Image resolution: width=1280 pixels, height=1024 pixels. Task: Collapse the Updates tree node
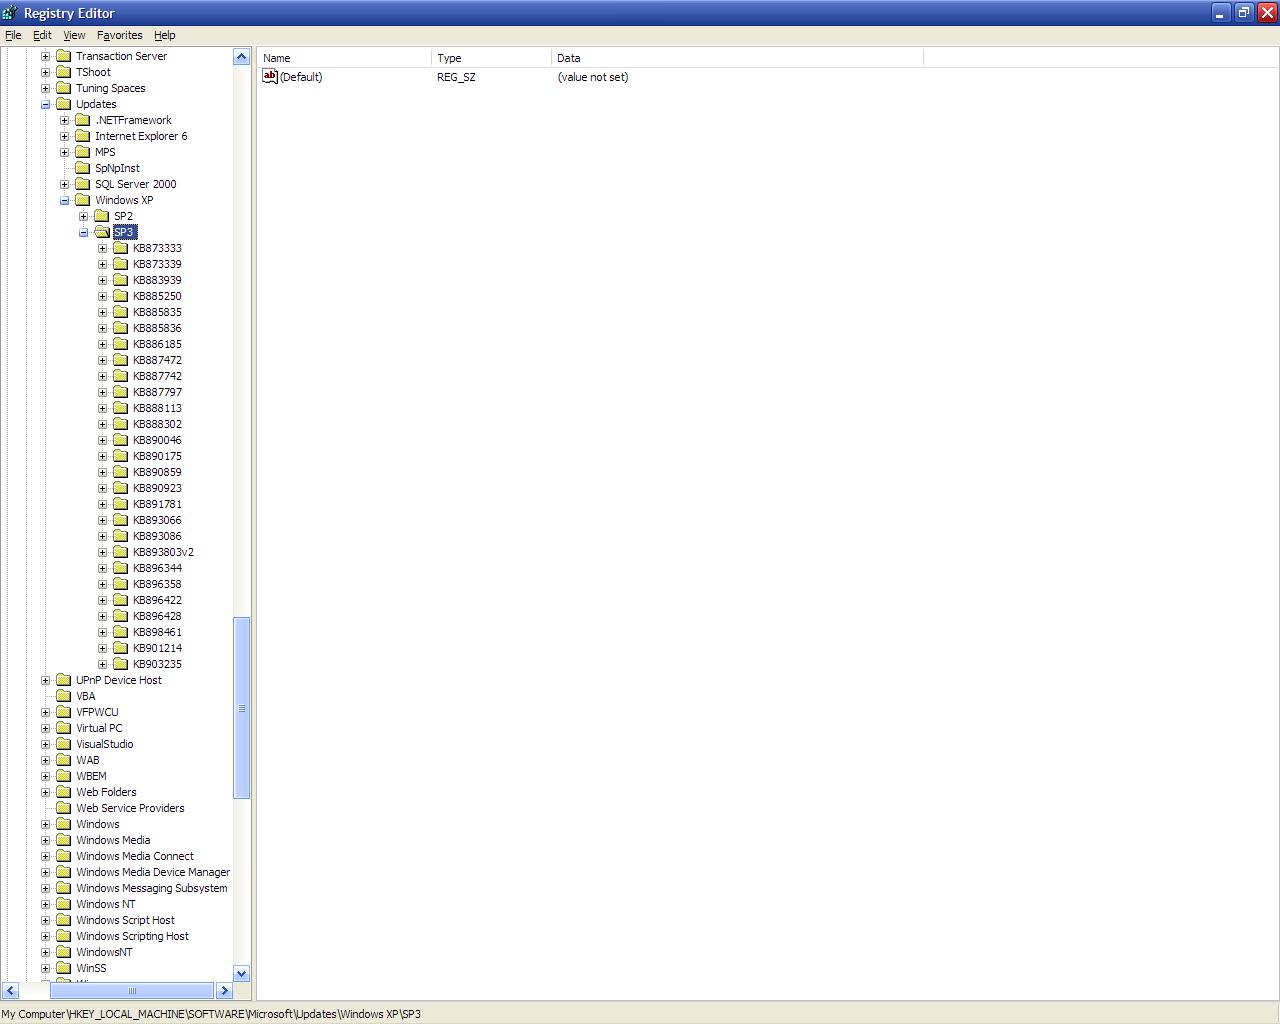tap(45, 104)
